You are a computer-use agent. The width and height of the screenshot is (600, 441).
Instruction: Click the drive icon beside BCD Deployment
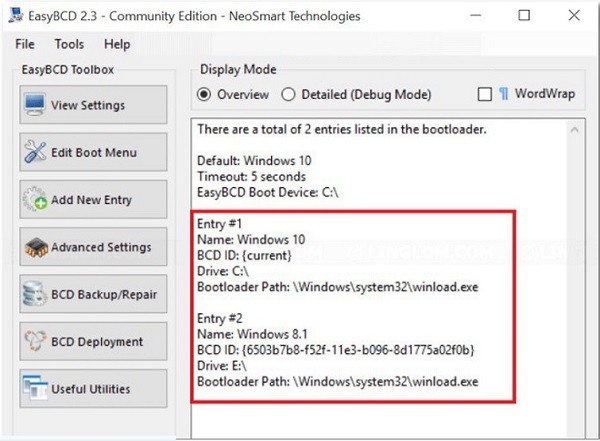[x=35, y=342]
